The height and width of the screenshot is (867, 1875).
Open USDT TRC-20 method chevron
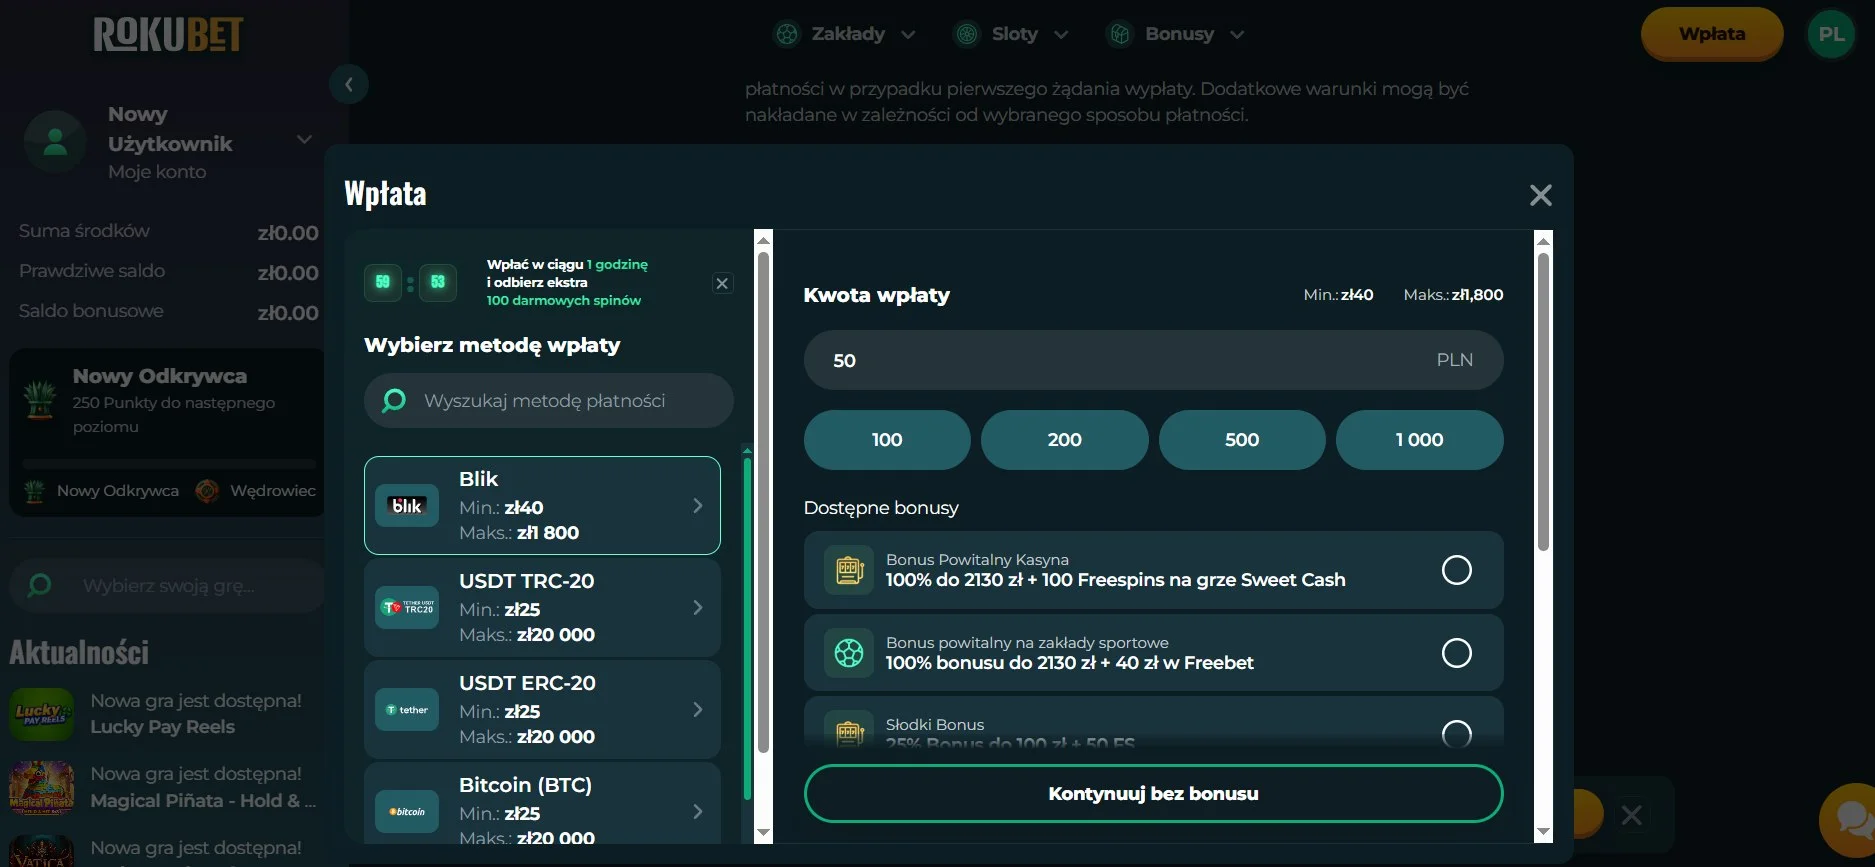tap(698, 608)
